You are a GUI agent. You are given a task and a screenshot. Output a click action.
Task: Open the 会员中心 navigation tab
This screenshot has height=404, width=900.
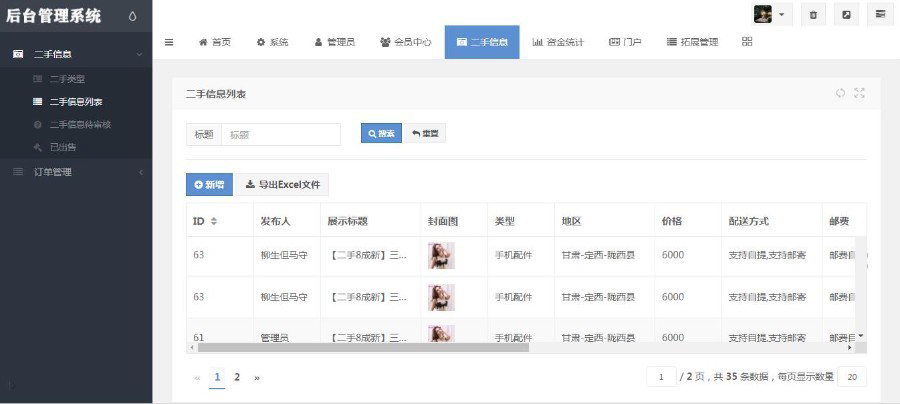[406, 42]
